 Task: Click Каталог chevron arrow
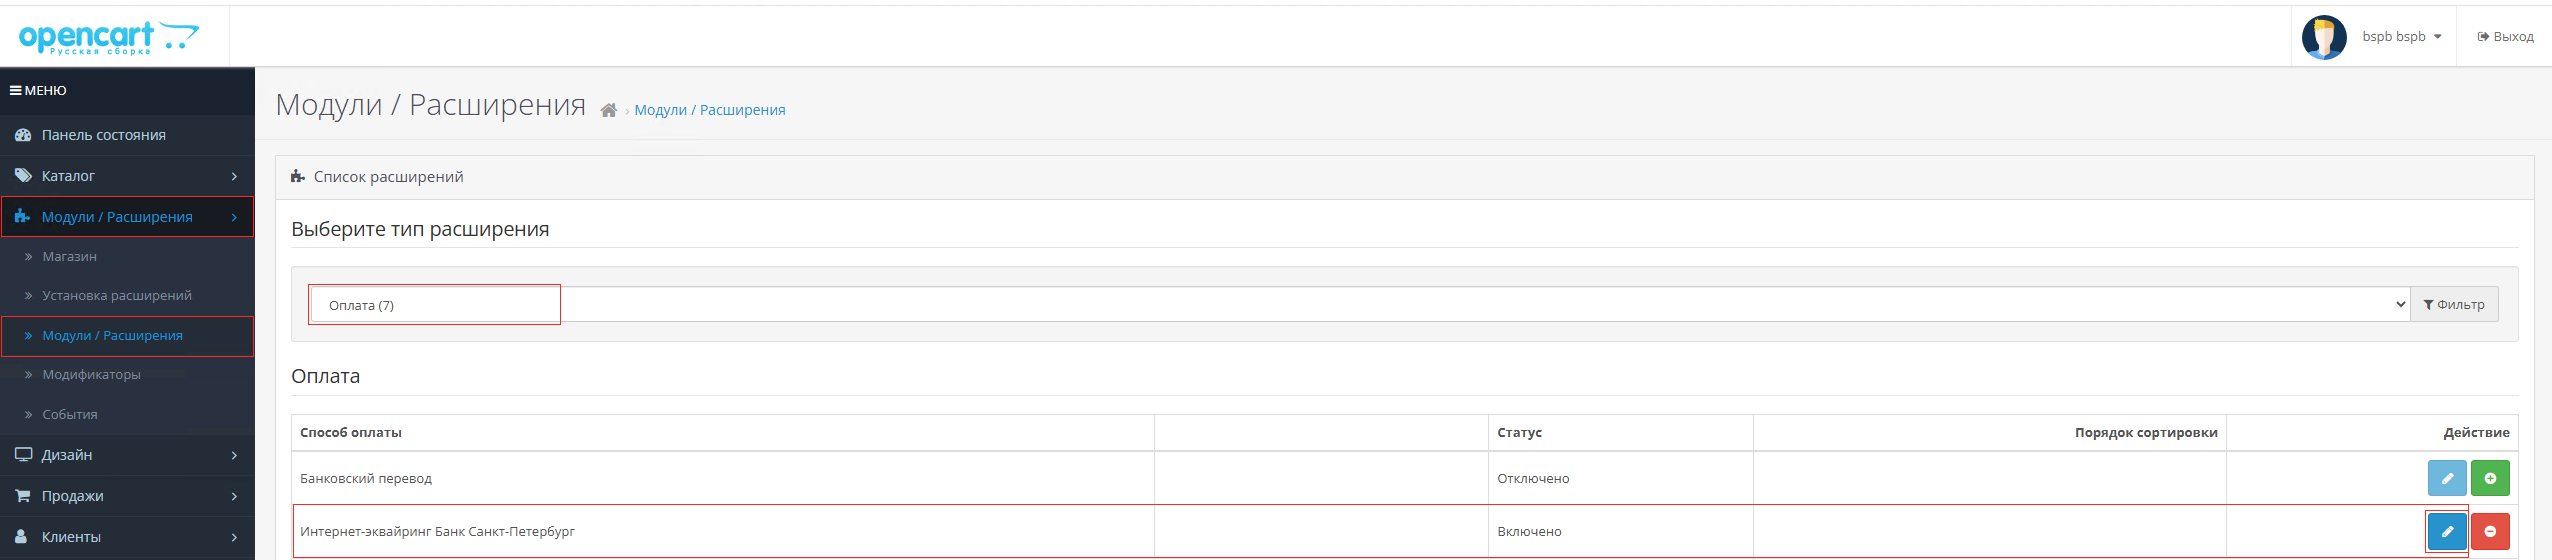234,176
